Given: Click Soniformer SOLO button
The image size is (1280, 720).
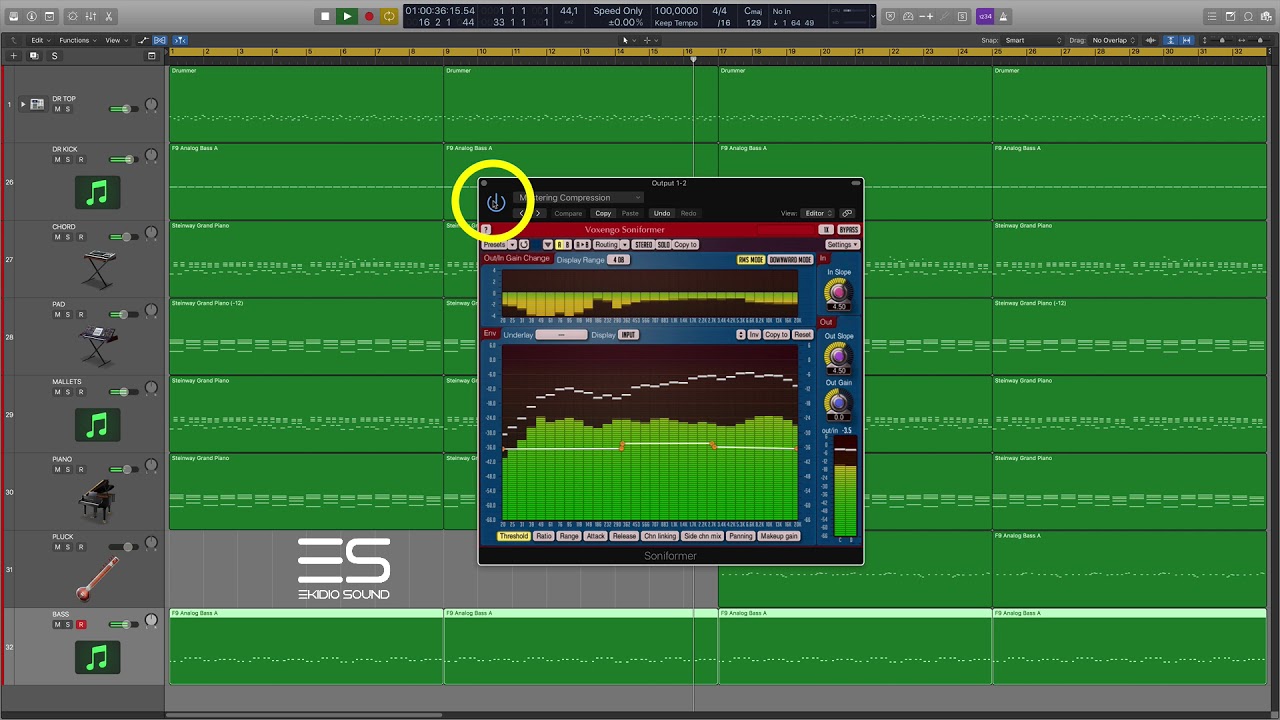Looking at the screenshot, I should click(663, 245).
